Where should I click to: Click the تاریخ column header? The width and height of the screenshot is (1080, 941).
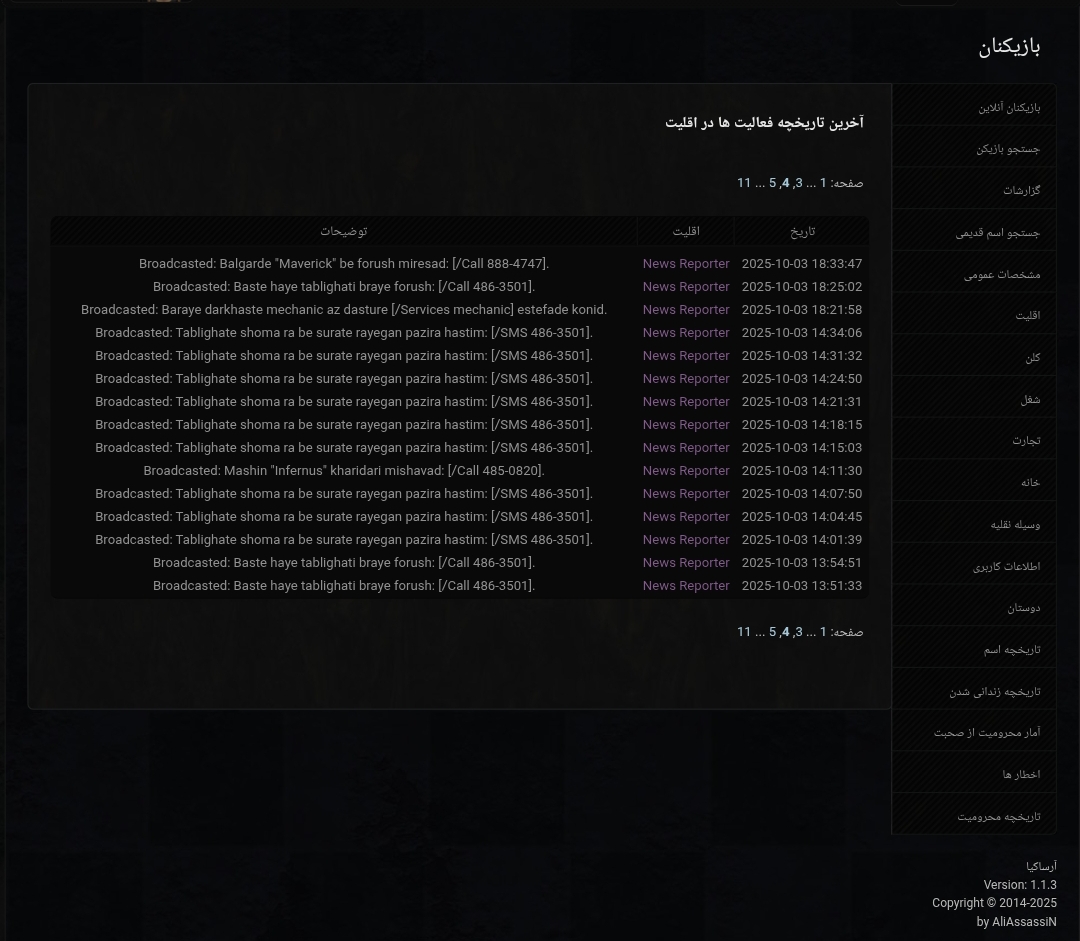click(x=802, y=232)
